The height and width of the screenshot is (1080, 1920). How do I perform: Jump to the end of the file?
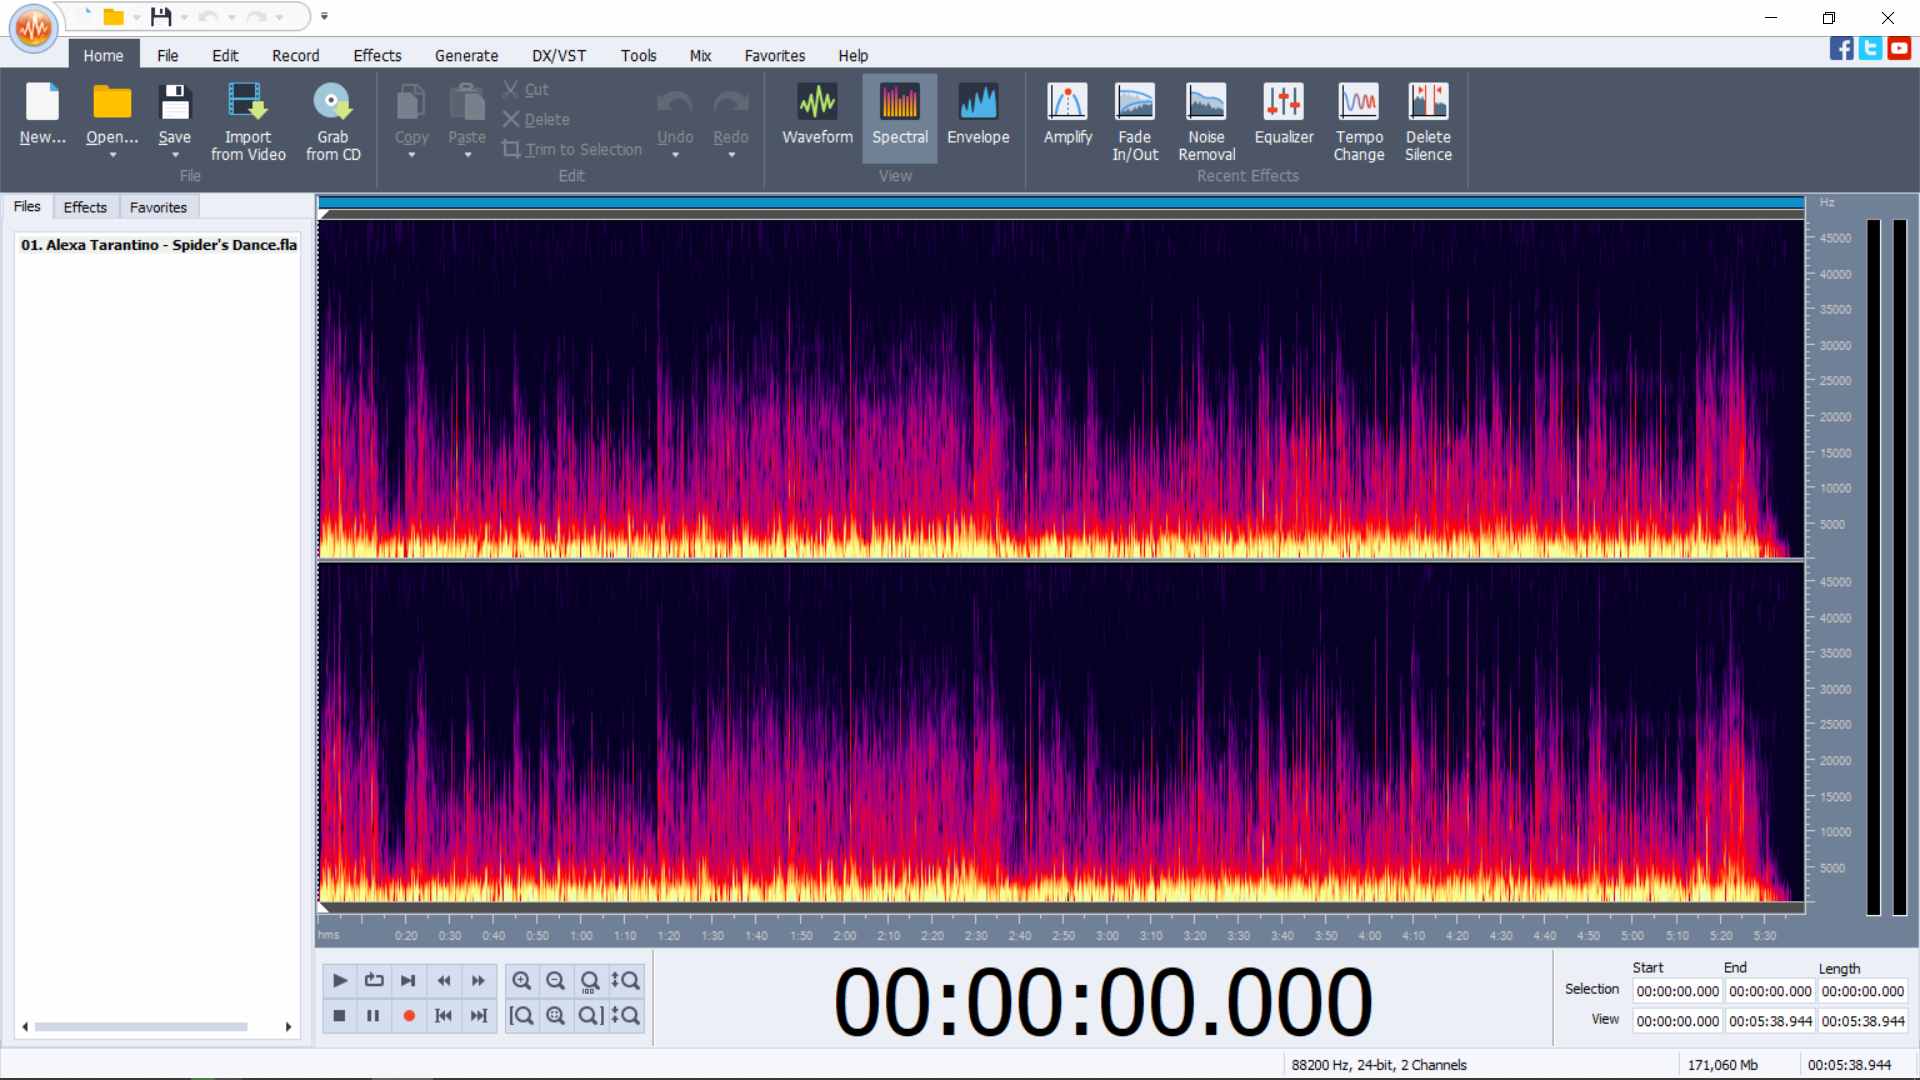(478, 1016)
